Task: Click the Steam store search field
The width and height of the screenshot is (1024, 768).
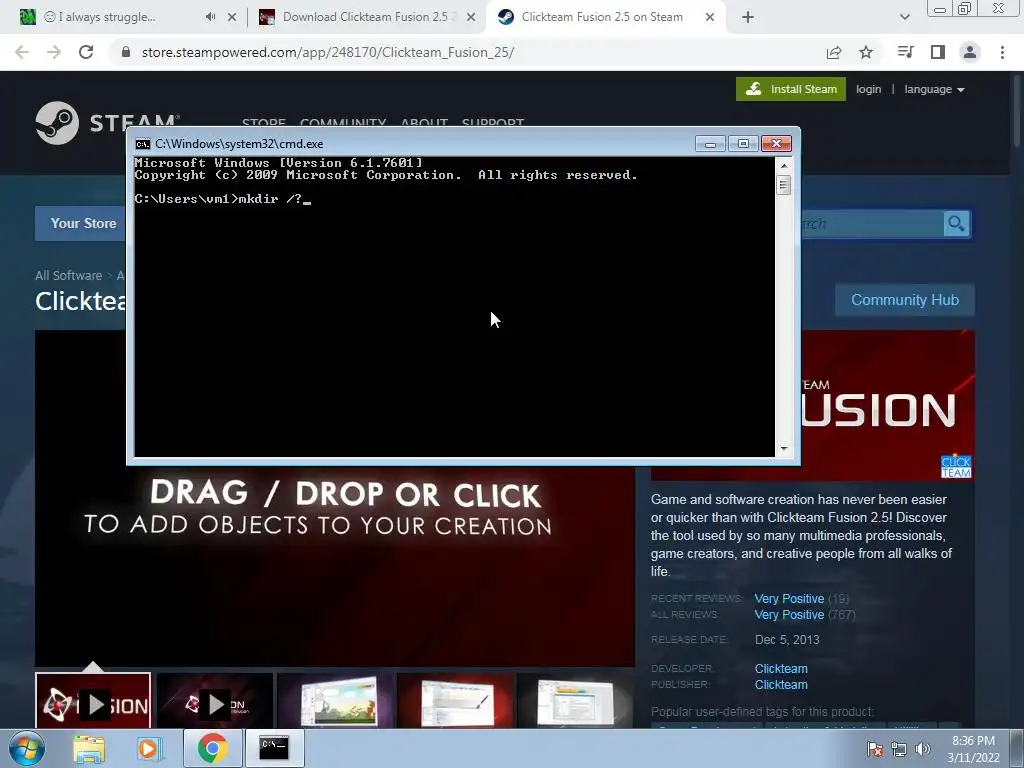Action: 872,224
